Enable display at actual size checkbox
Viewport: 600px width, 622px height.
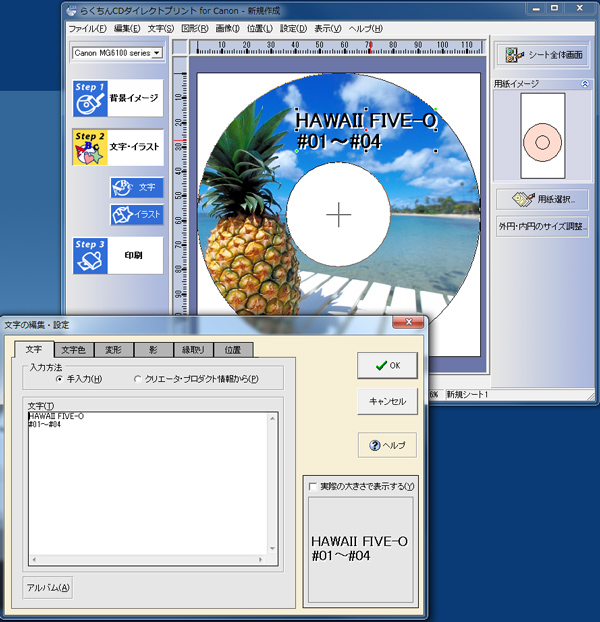[x=312, y=486]
